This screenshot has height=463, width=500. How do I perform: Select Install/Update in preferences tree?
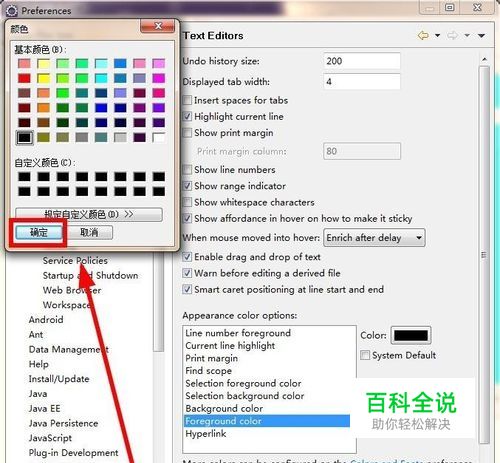click(59, 379)
